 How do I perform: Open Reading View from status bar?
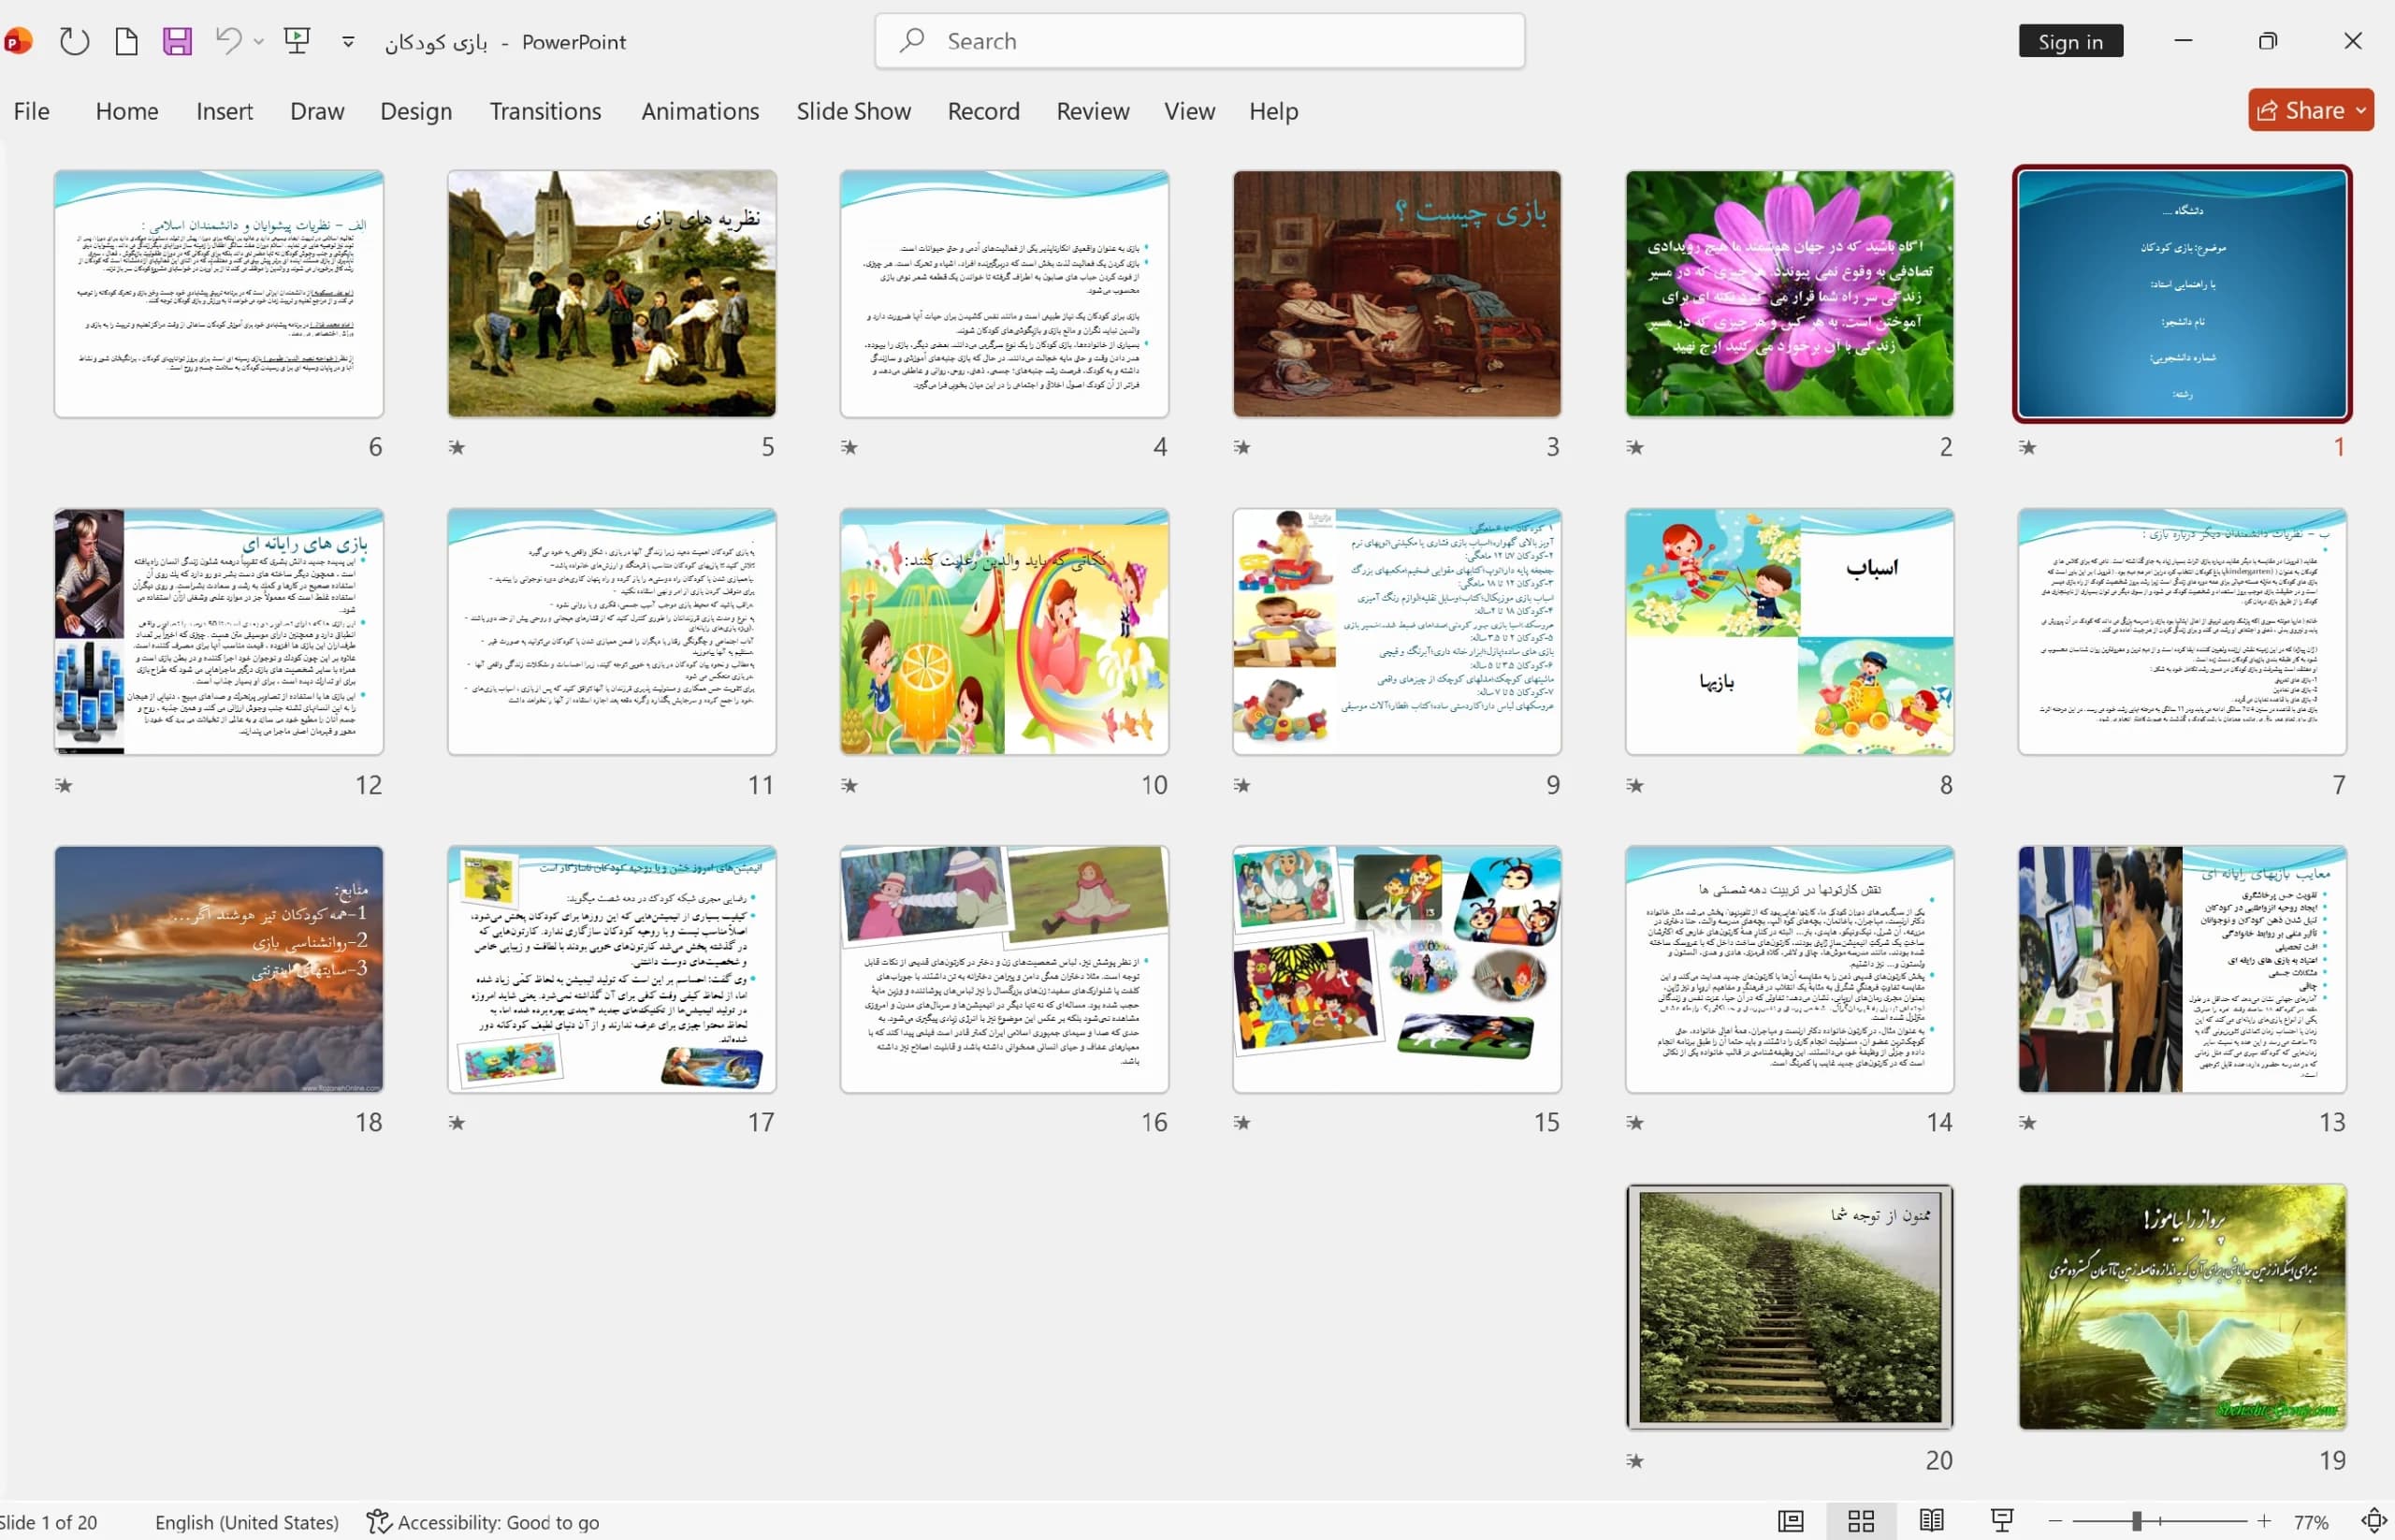pos(1931,1521)
